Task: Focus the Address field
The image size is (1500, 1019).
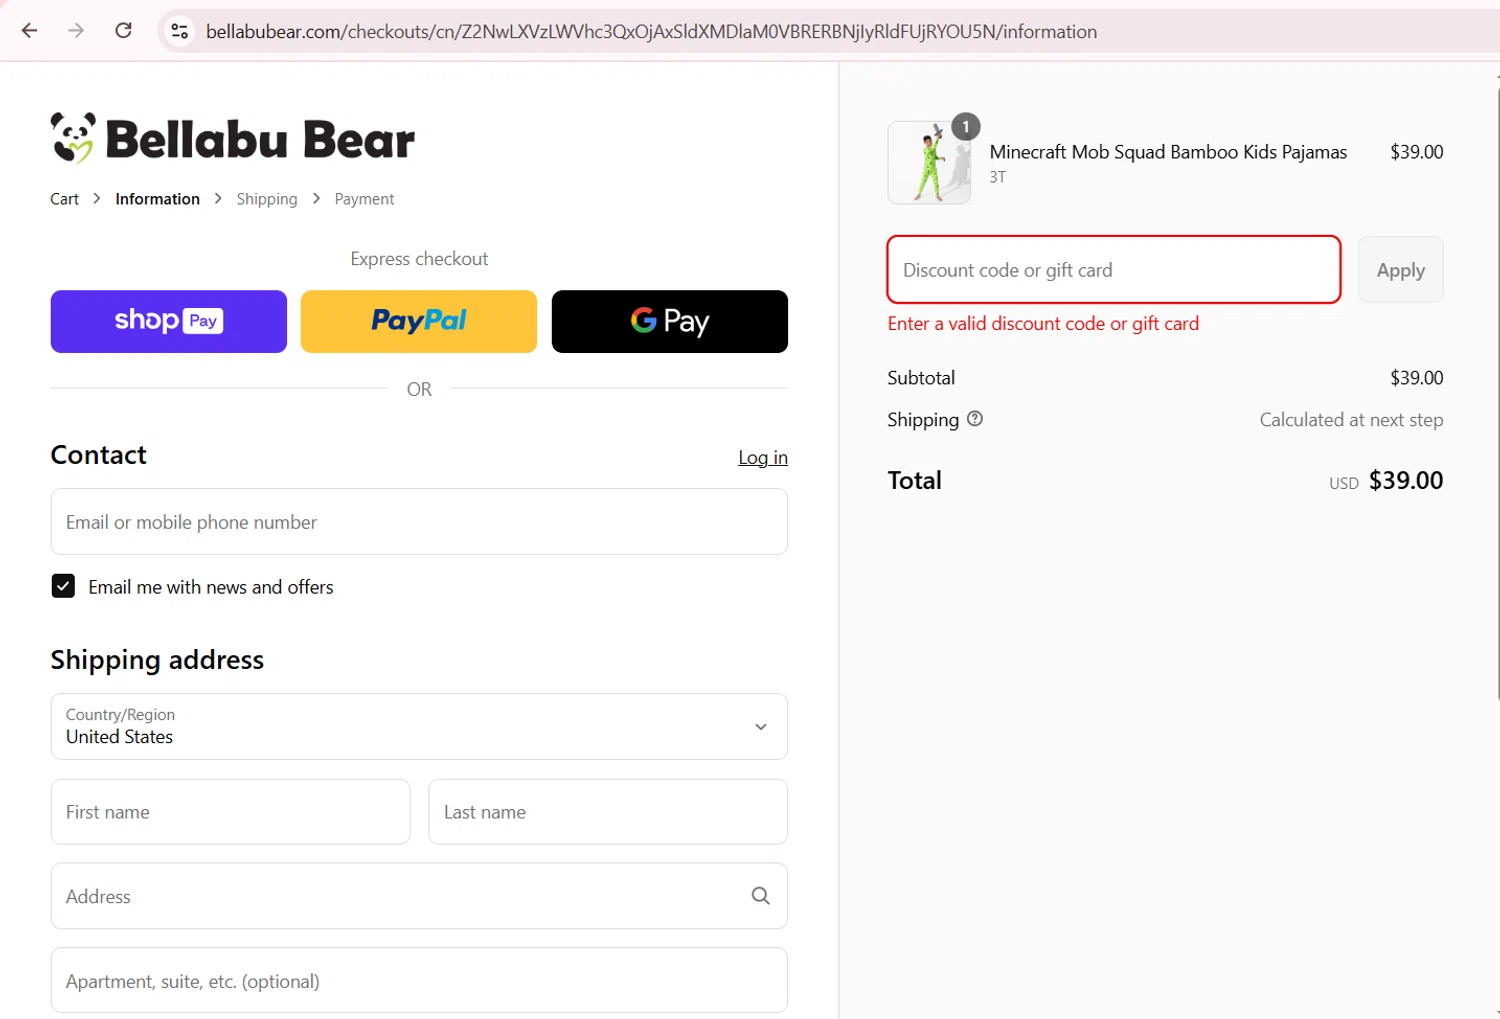Action: (419, 896)
